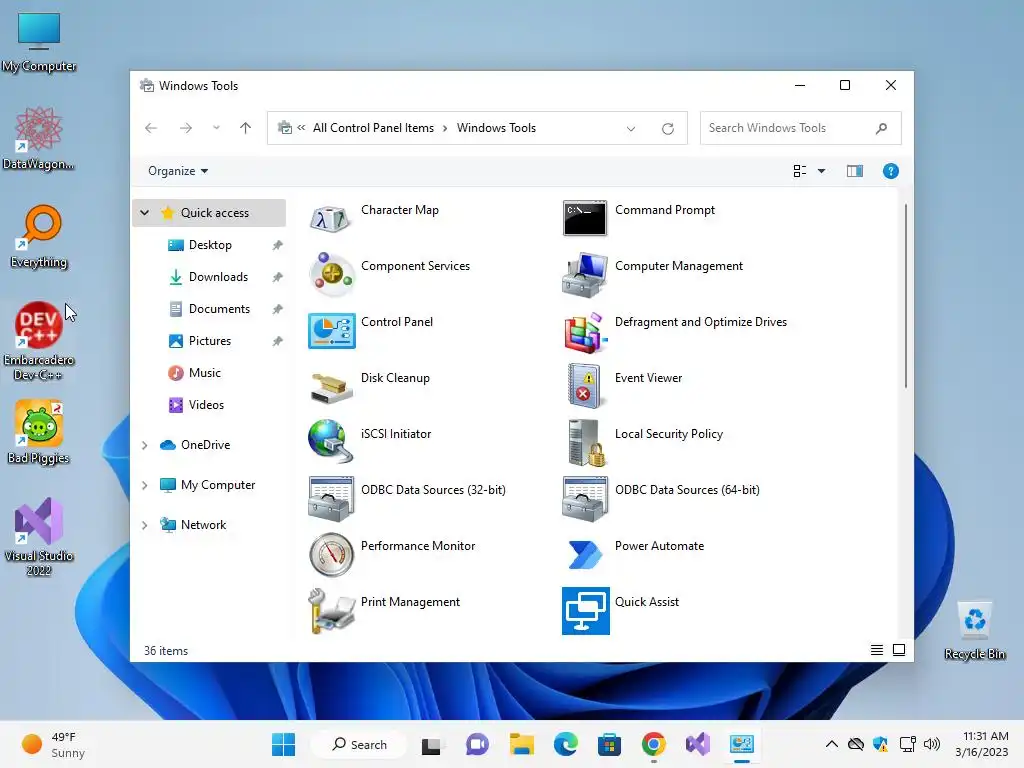Image resolution: width=1024 pixels, height=768 pixels.
Task: Open Google Chrome from the taskbar
Action: pyautogui.click(x=653, y=744)
